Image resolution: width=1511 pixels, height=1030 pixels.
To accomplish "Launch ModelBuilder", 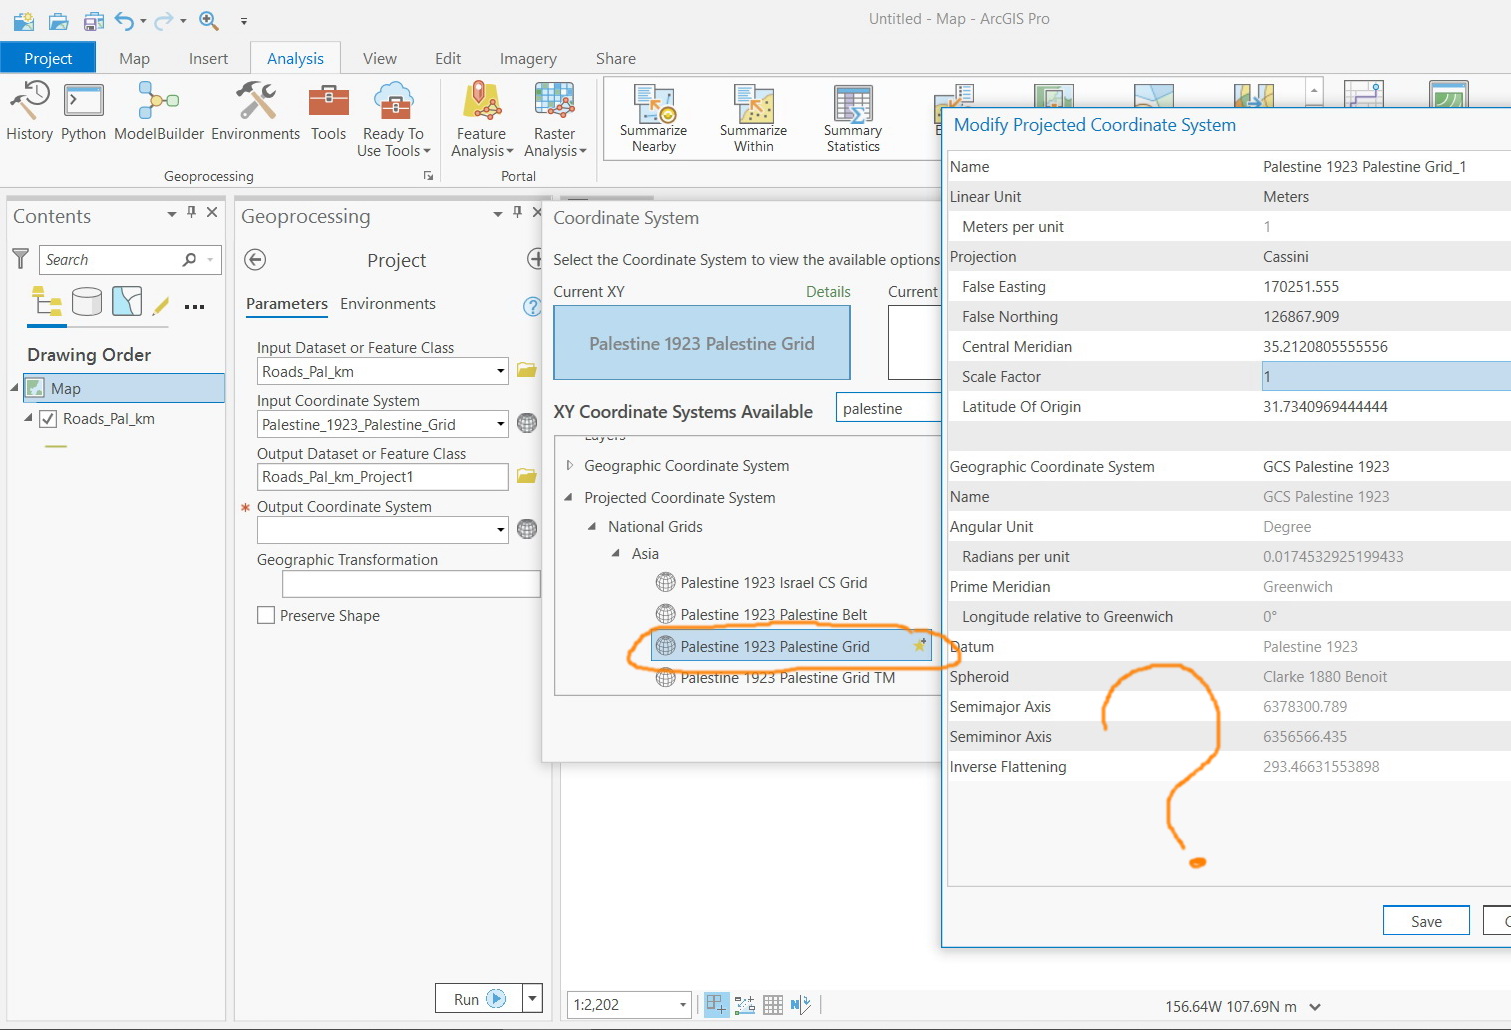I will click(x=159, y=112).
